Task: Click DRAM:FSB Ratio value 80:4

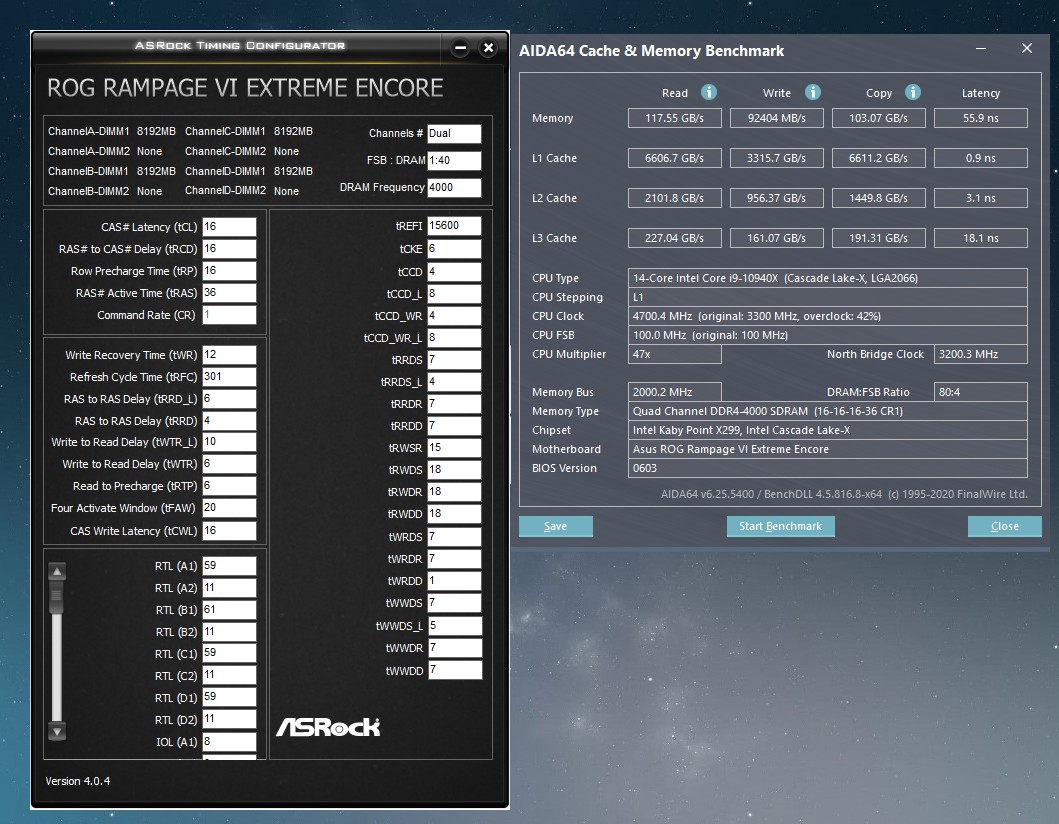Action: (x=981, y=392)
